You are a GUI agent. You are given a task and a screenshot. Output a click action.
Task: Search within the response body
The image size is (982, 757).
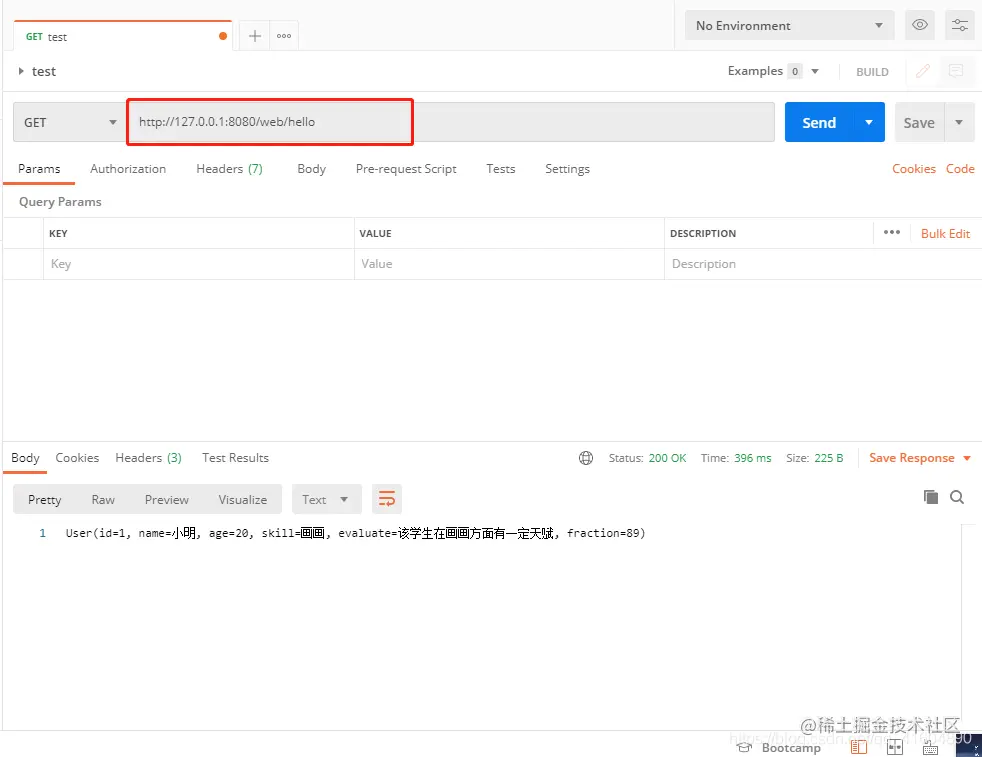tap(956, 497)
